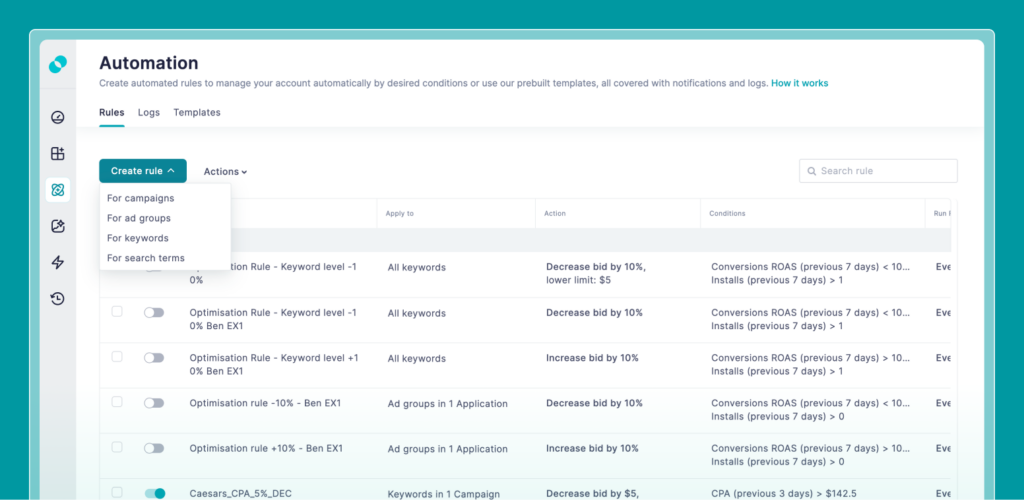The height and width of the screenshot is (500, 1024).
Task: Open rule Optimisation Rule - Keyword level +10% Ben EX1
Action: [x=274, y=364]
